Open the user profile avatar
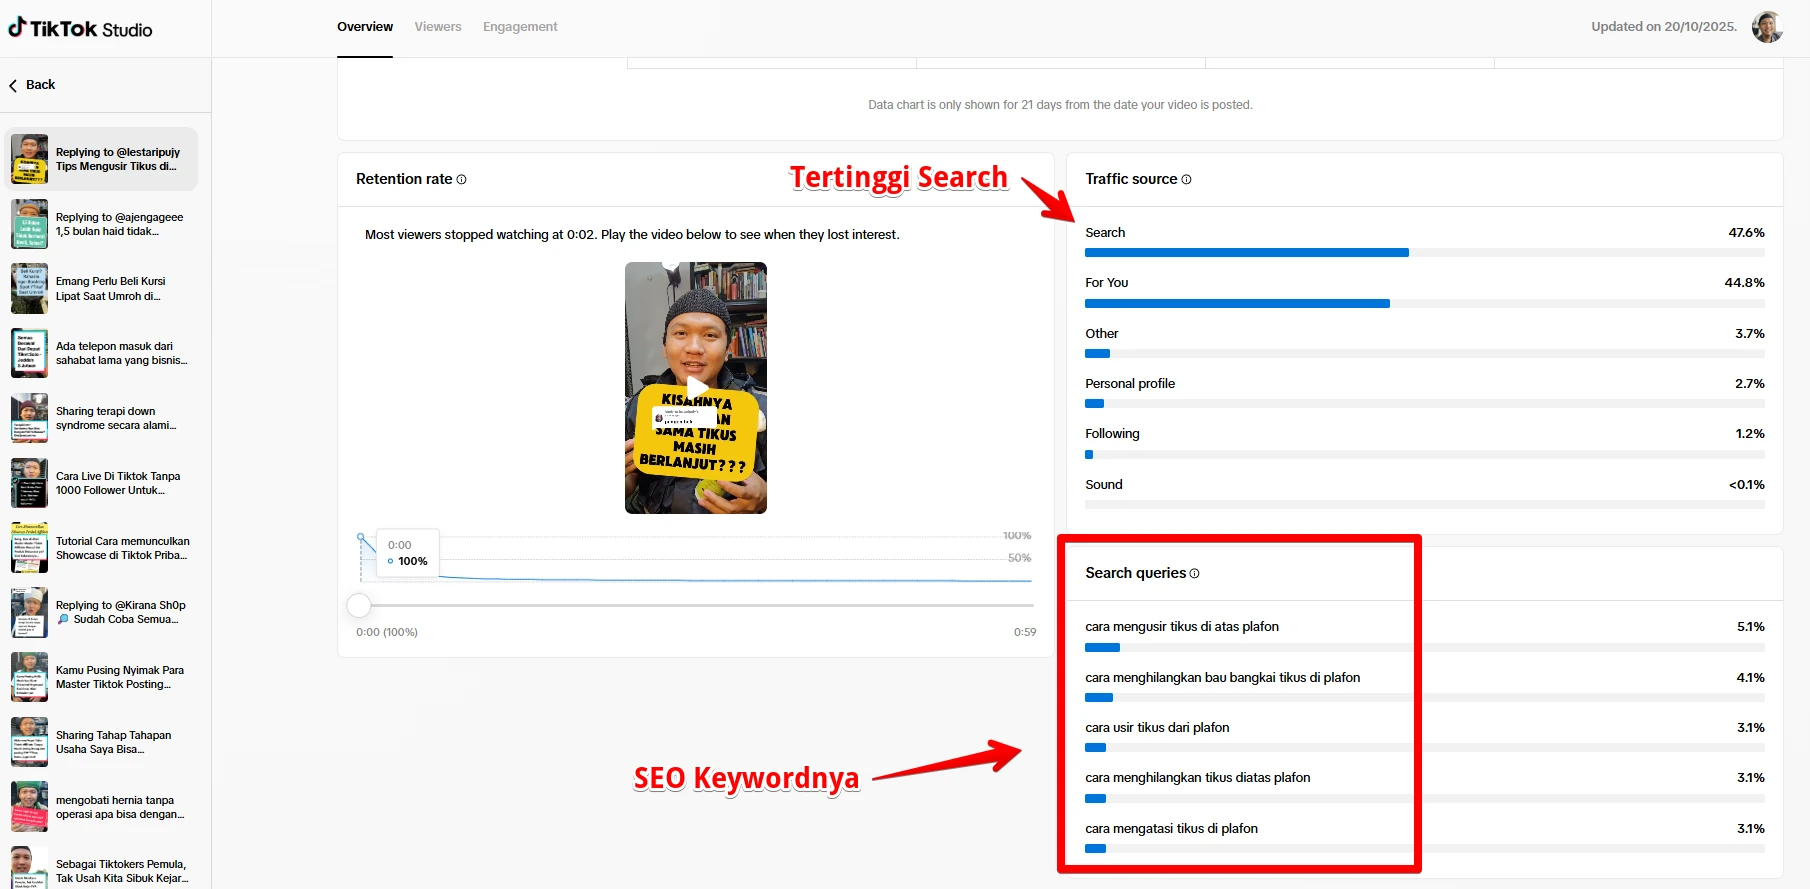This screenshot has height=889, width=1810. click(x=1767, y=27)
